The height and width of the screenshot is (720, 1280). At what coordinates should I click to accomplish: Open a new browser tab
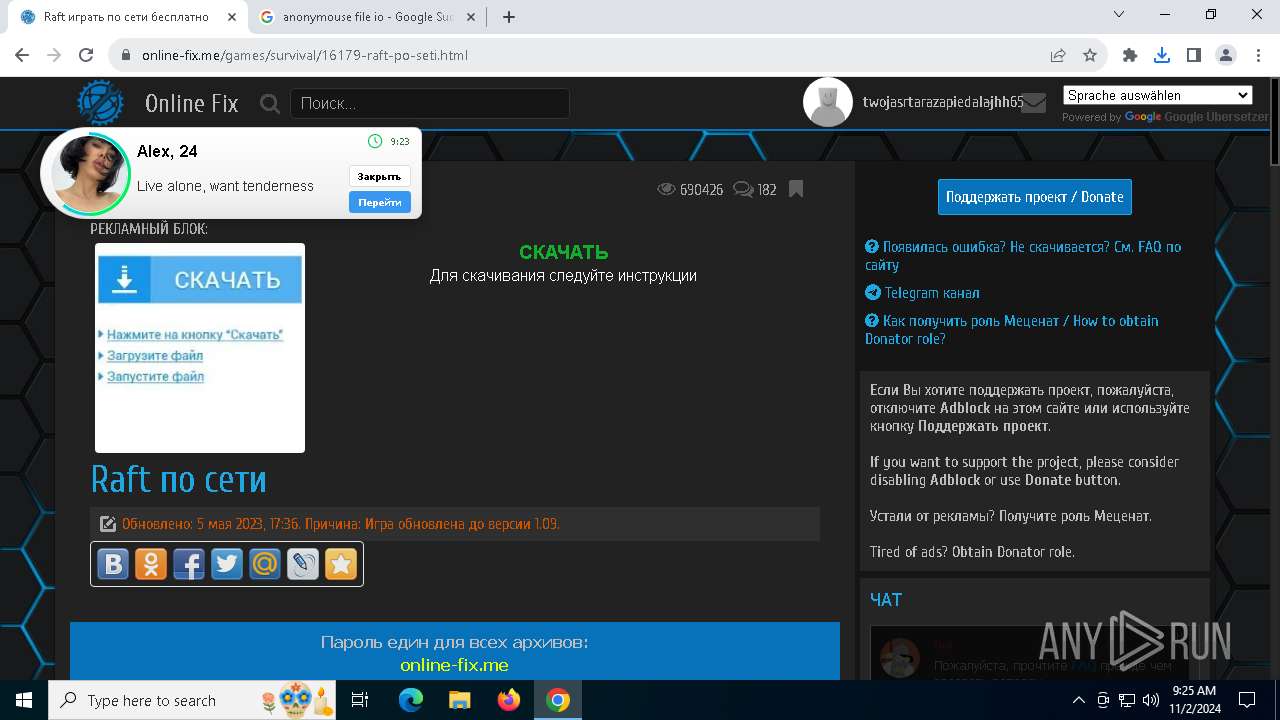click(x=509, y=17)
